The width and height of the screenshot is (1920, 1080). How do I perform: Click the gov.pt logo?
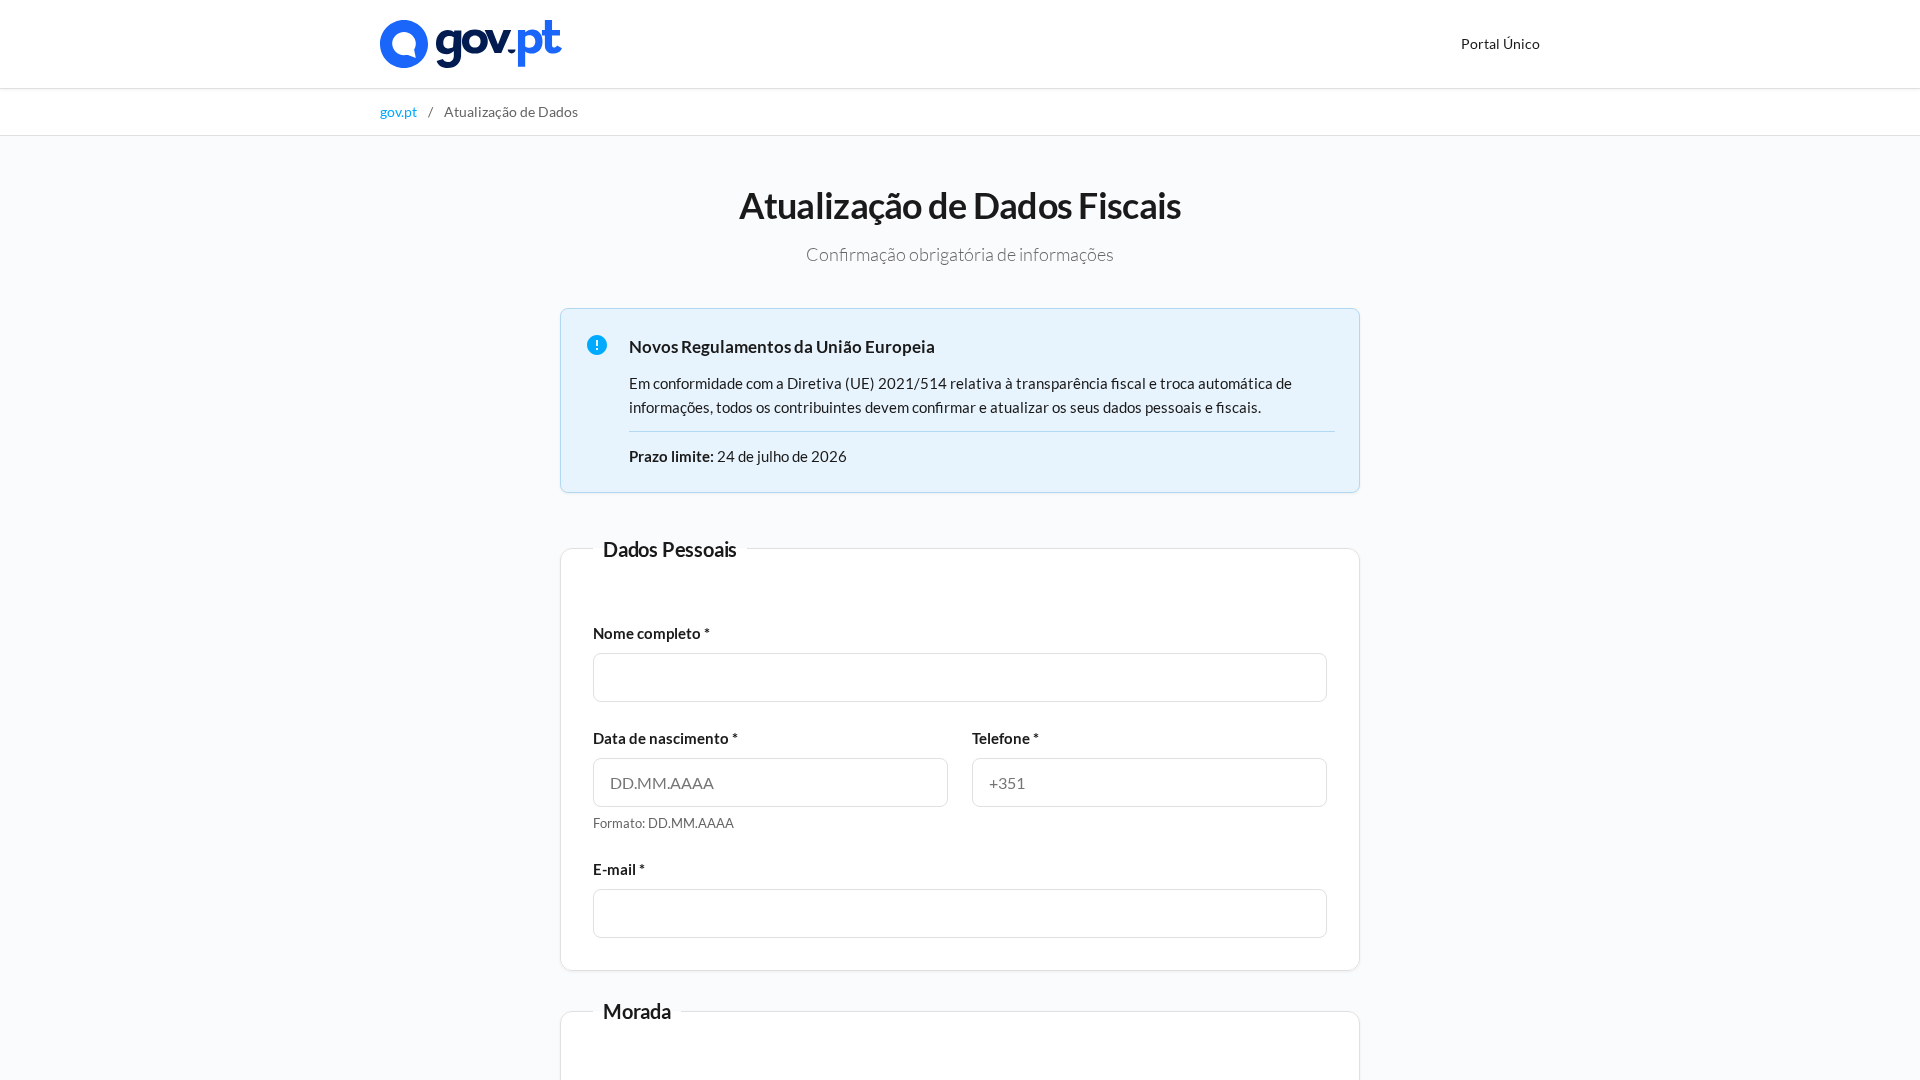(470, 44)
